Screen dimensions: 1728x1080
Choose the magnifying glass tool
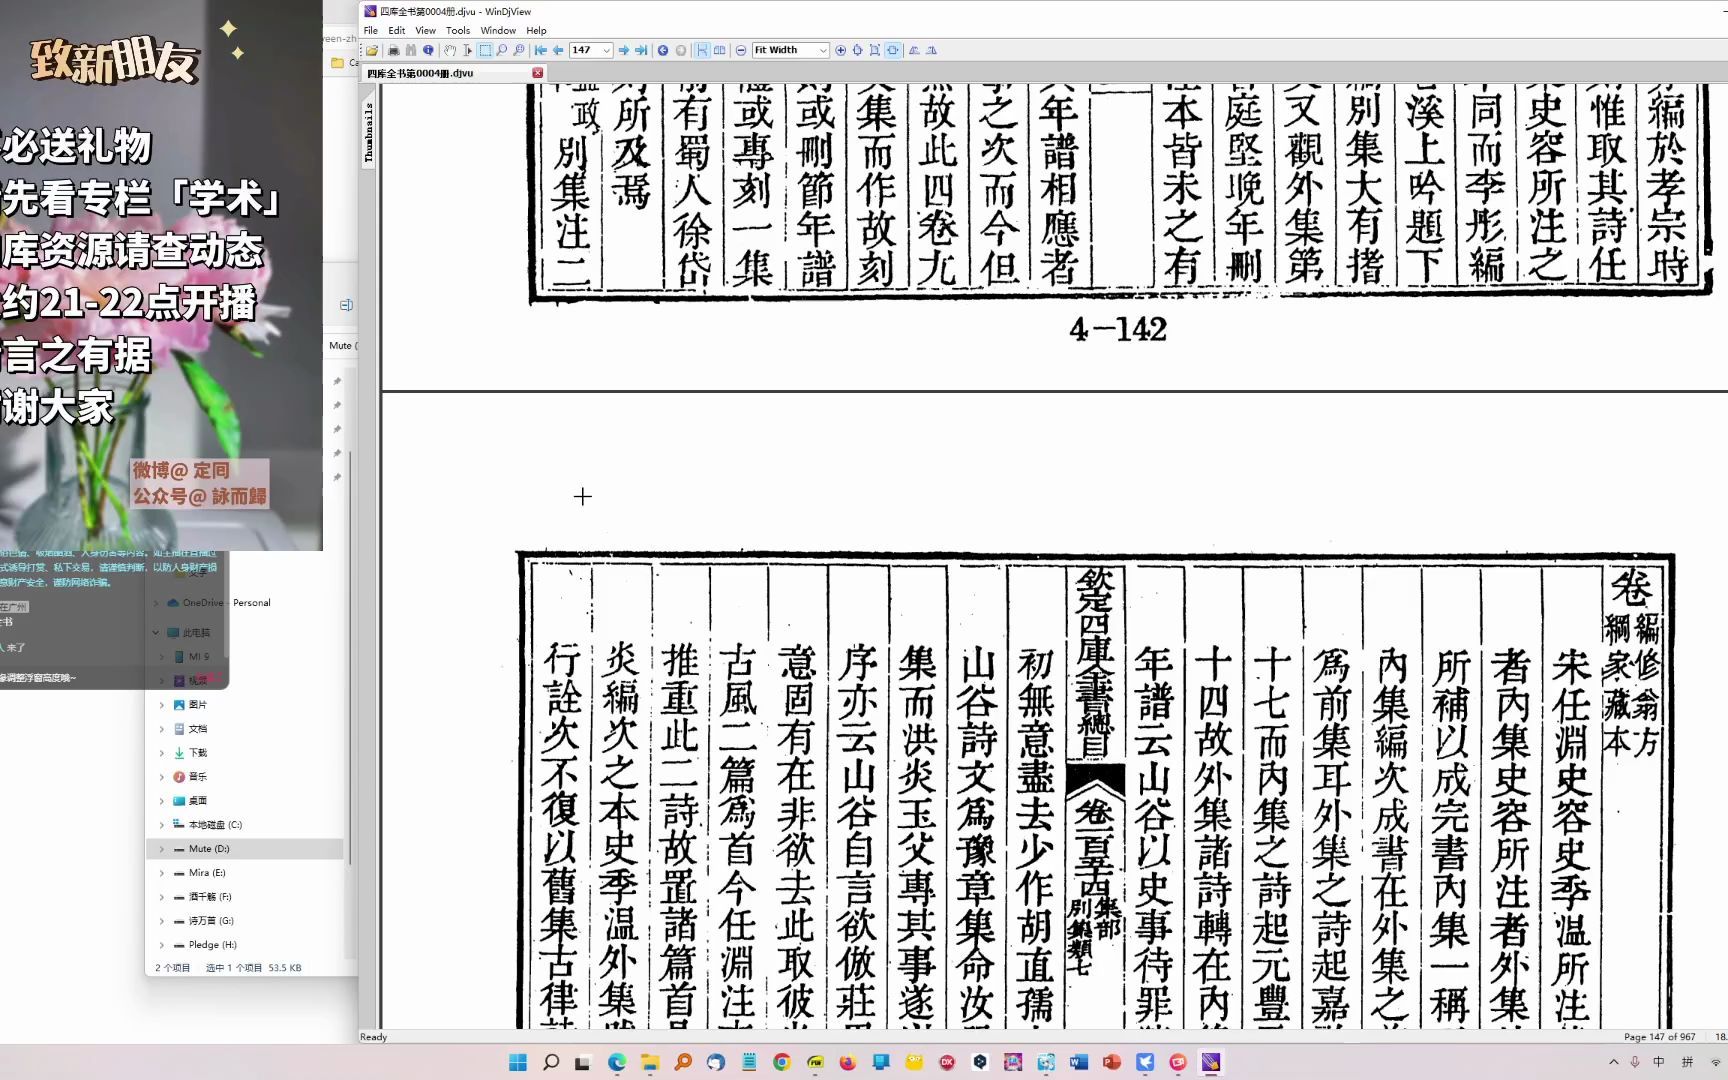click(x=502, y=50)
